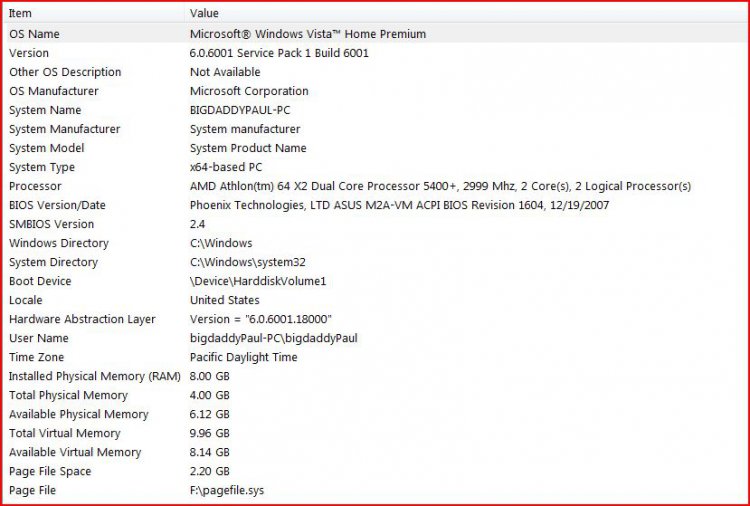Click the '\Device\HarddiskVolume1' value
The width and height of the screenshot is (750, 506).
pos(258,281)
